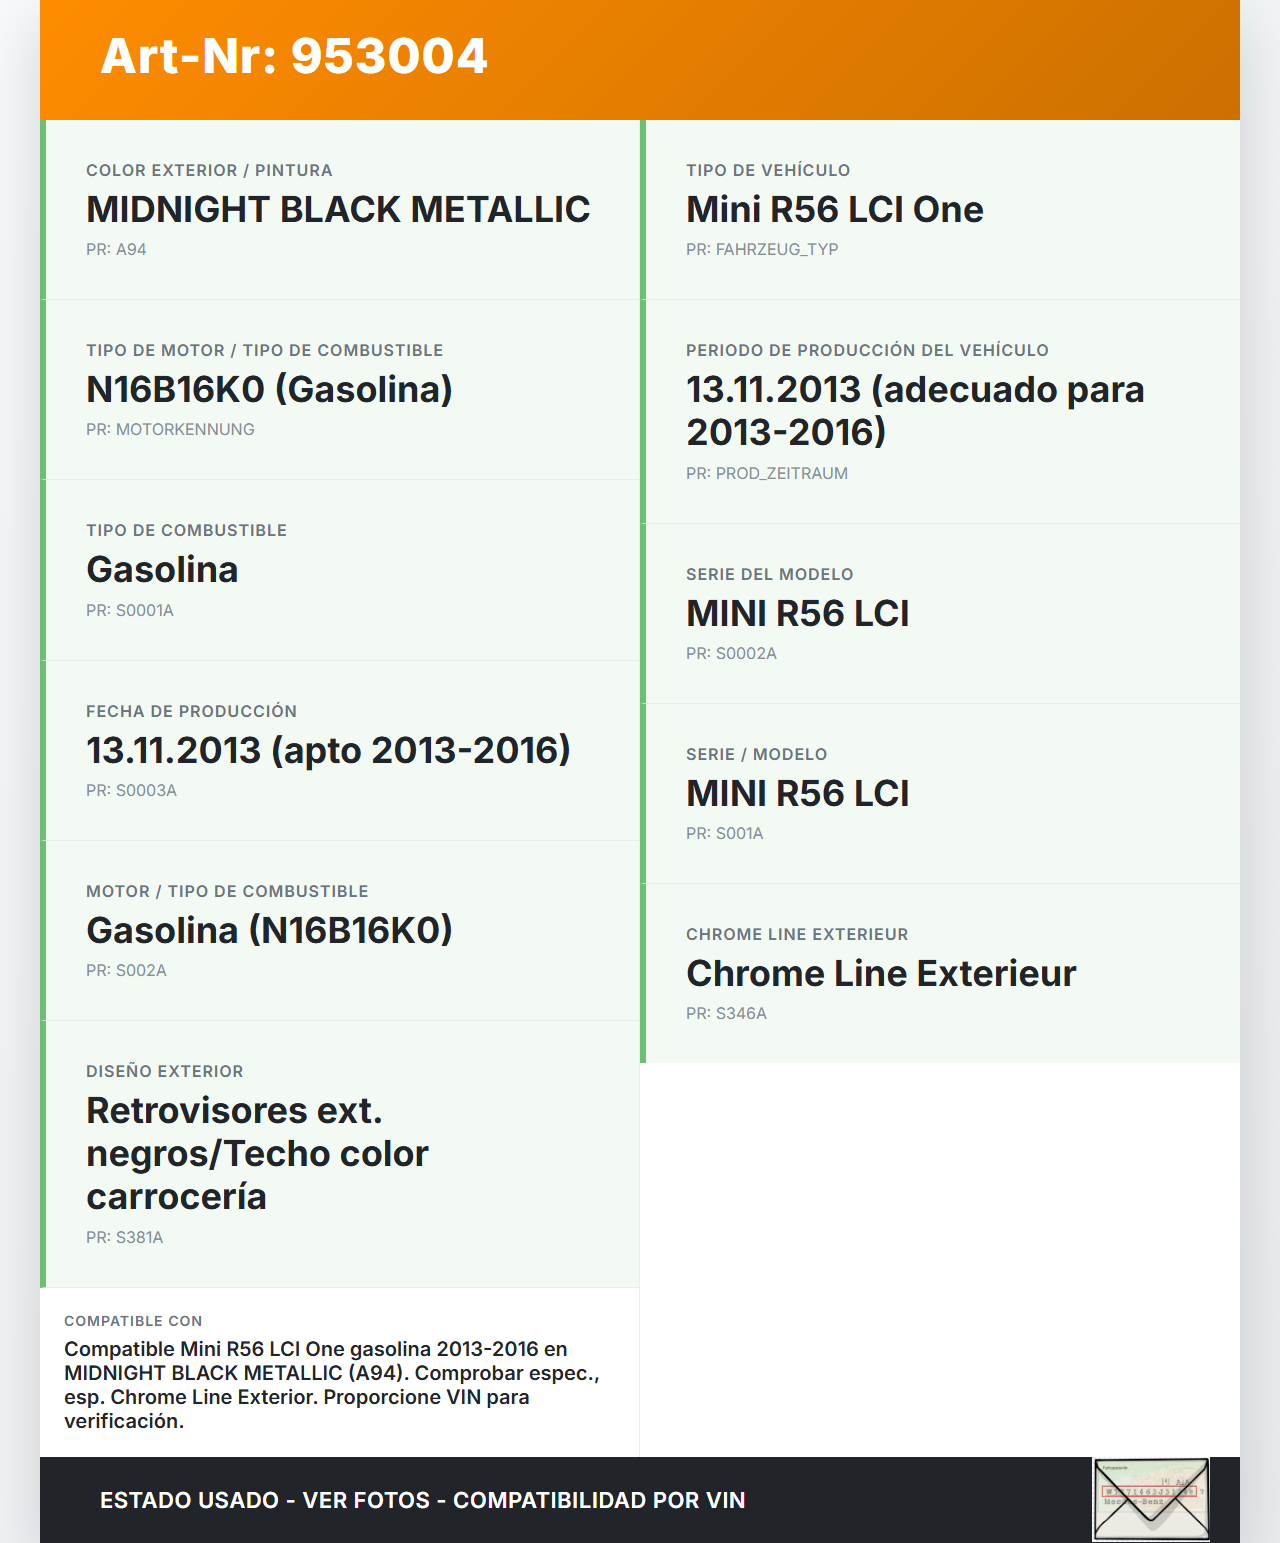
Task: Click the PR: MOTORKENNUNG code label
Action: tap(170, 430)
